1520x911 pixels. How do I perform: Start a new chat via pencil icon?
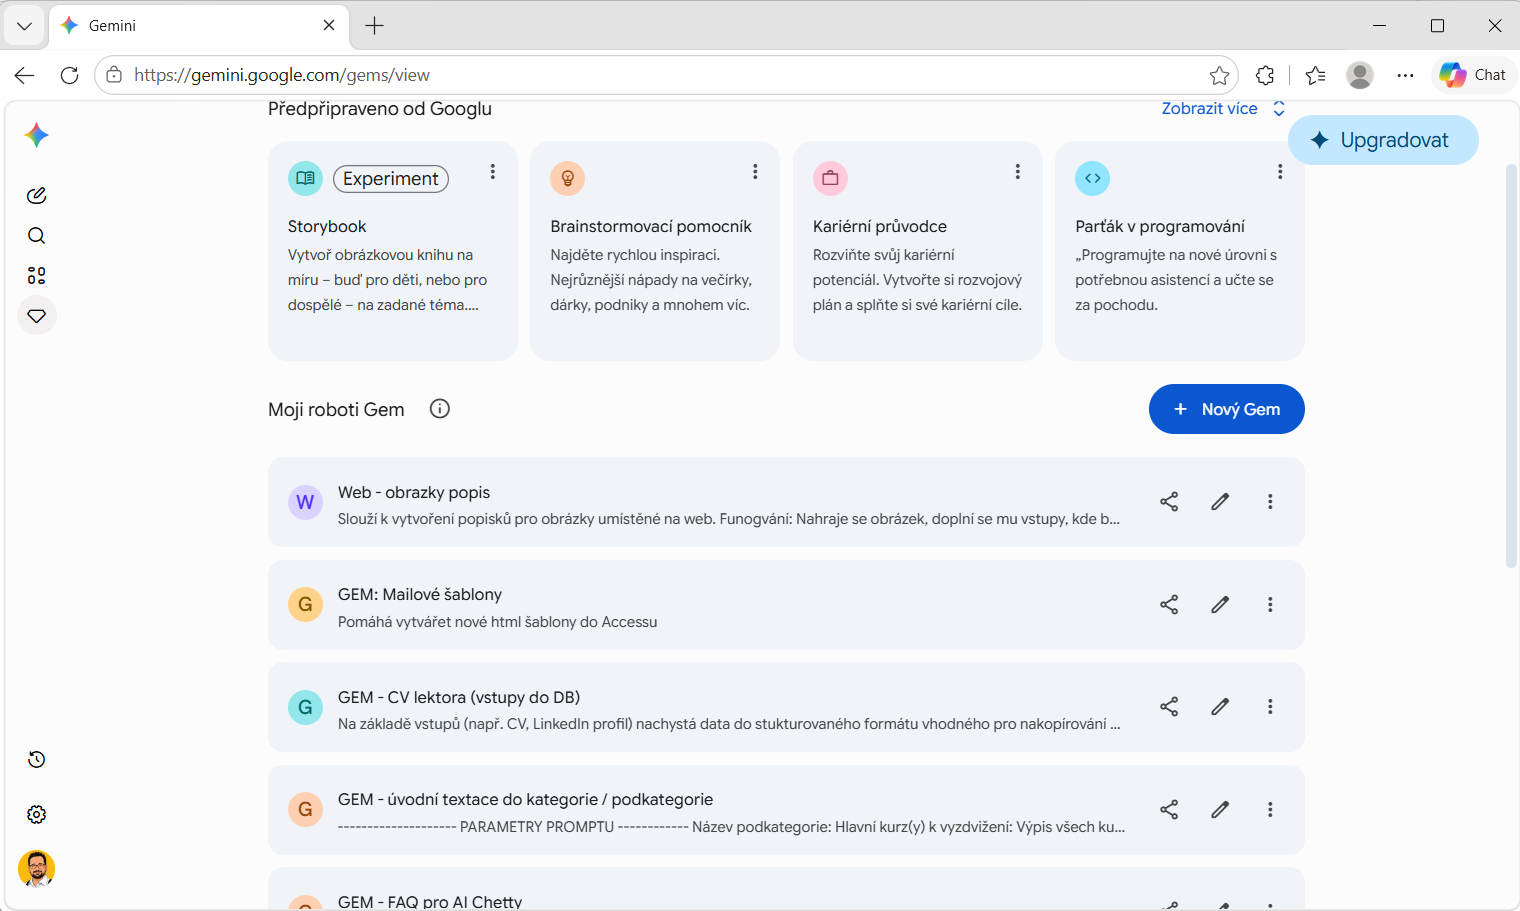37,195
